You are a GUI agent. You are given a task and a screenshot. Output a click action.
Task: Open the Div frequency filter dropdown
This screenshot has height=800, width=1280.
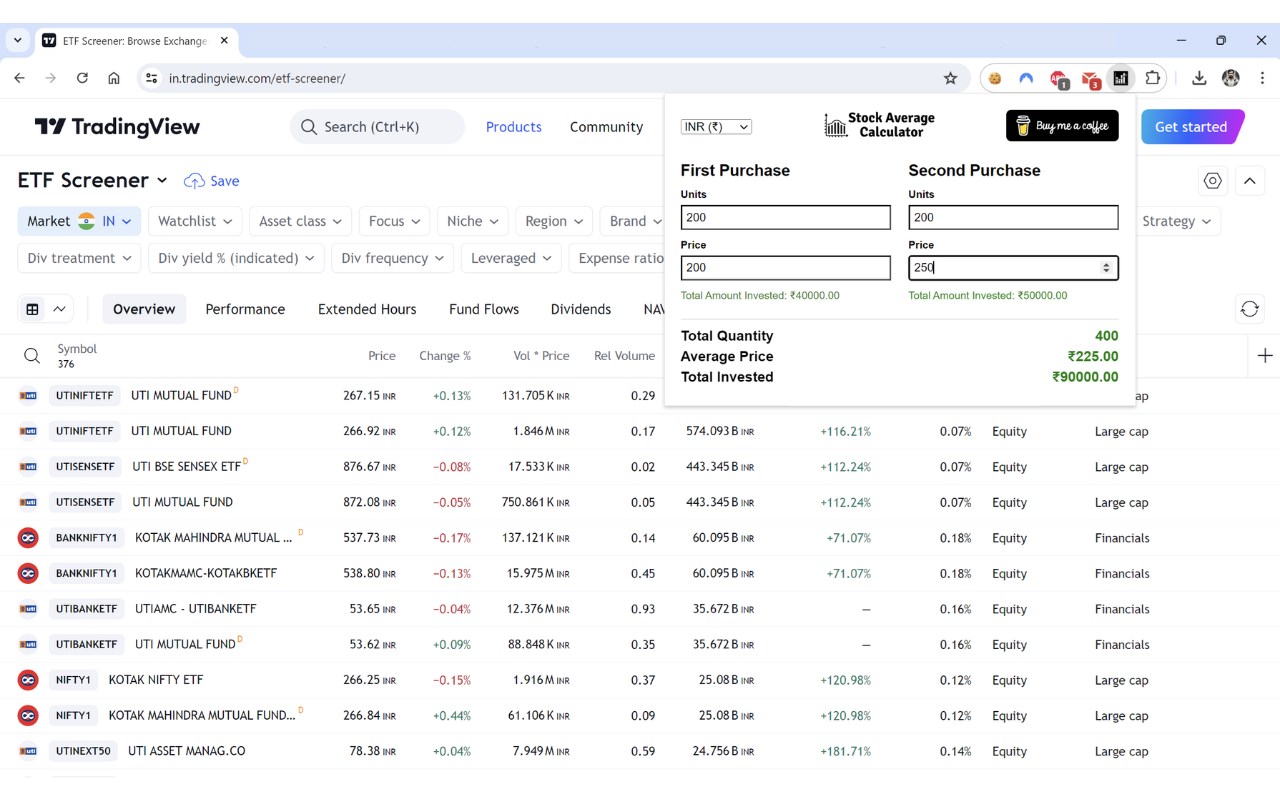click(392, 258)
